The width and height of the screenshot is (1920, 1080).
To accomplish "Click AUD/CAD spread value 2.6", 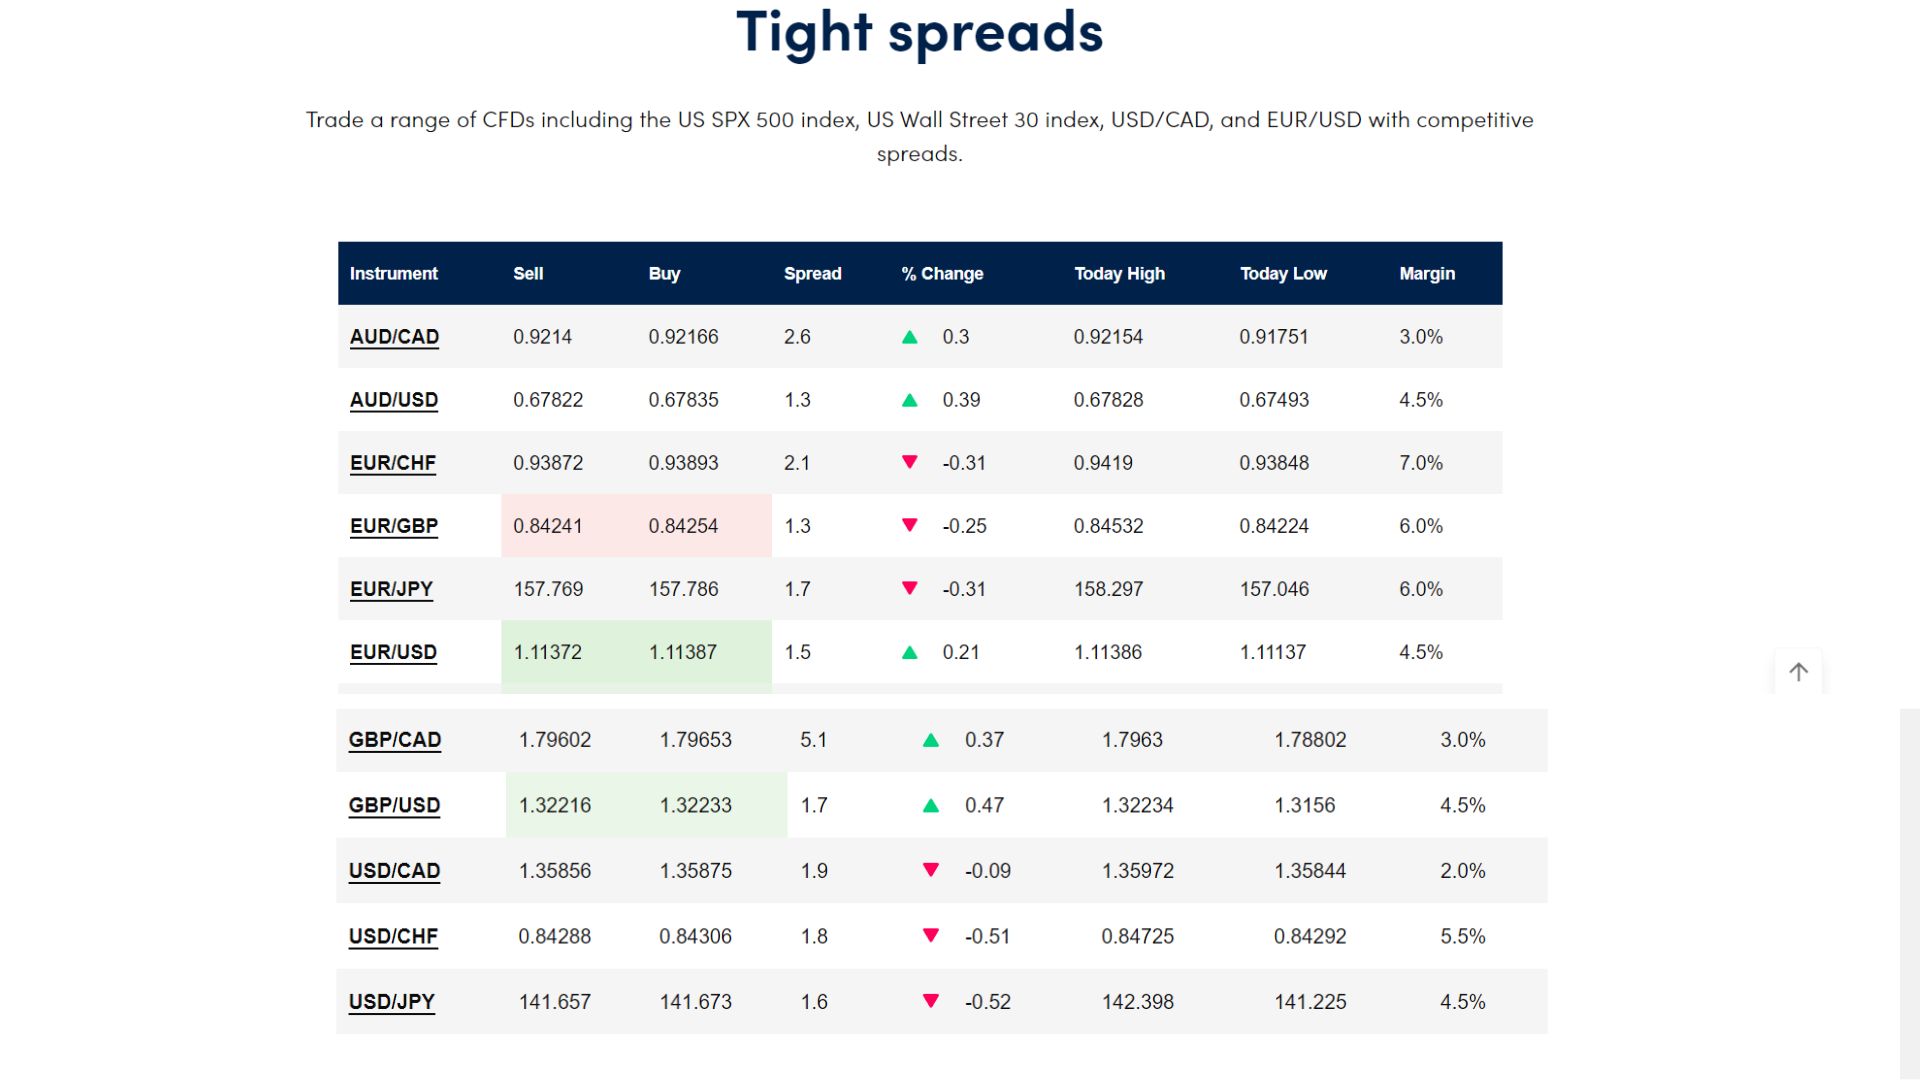I will point(797,337).
